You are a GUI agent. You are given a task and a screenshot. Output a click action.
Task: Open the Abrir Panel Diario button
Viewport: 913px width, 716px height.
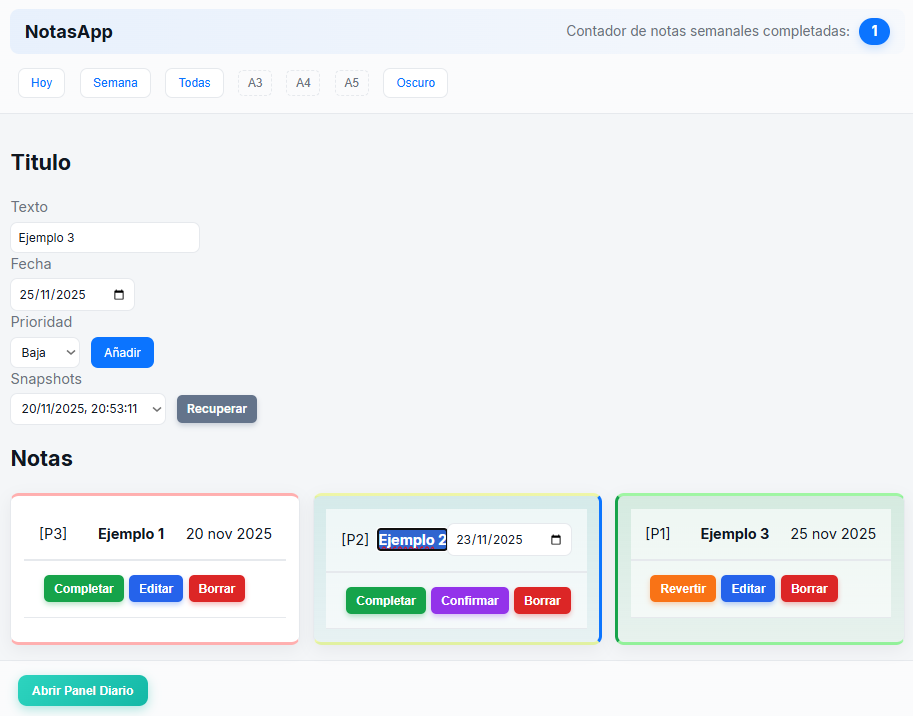click(x=82, y=690)
